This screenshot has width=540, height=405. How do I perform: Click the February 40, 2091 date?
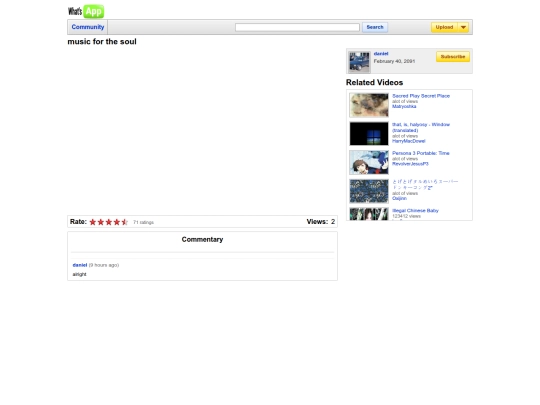394,61
